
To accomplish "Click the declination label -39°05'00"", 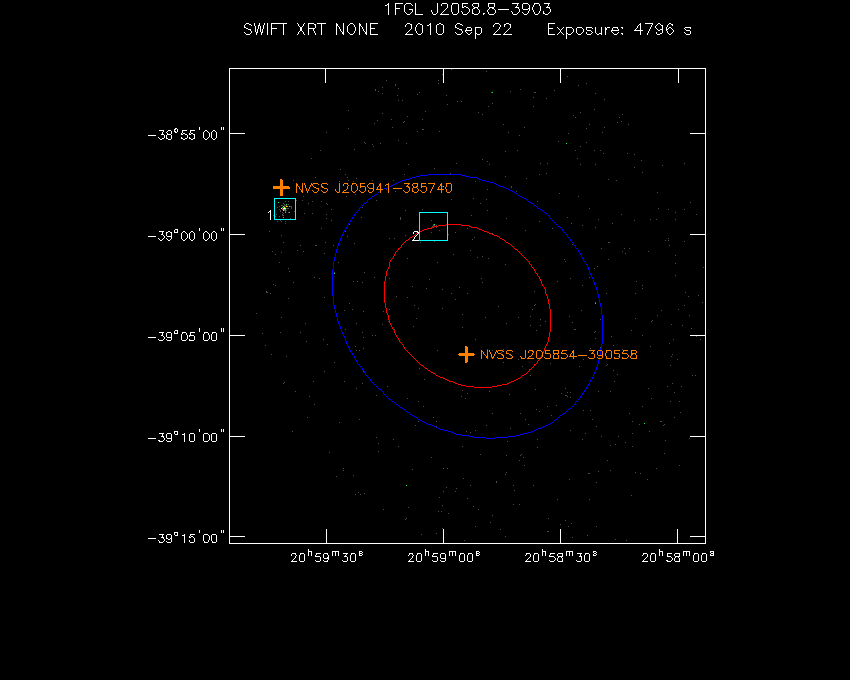I will point(186,336).
